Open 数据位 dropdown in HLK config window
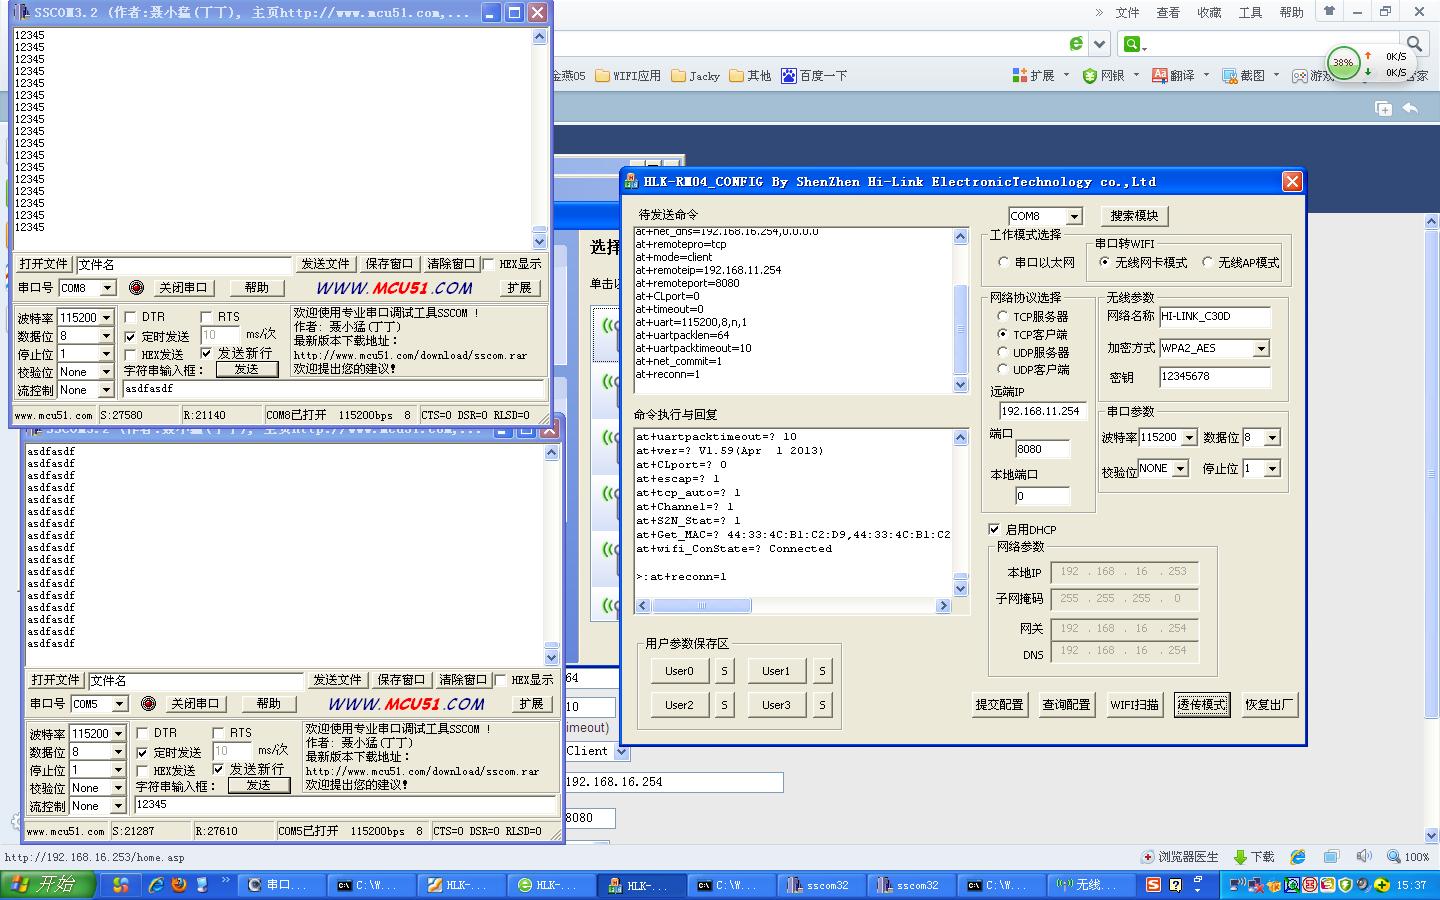This screenshot has height=900, width=1440. [1272, 438]
